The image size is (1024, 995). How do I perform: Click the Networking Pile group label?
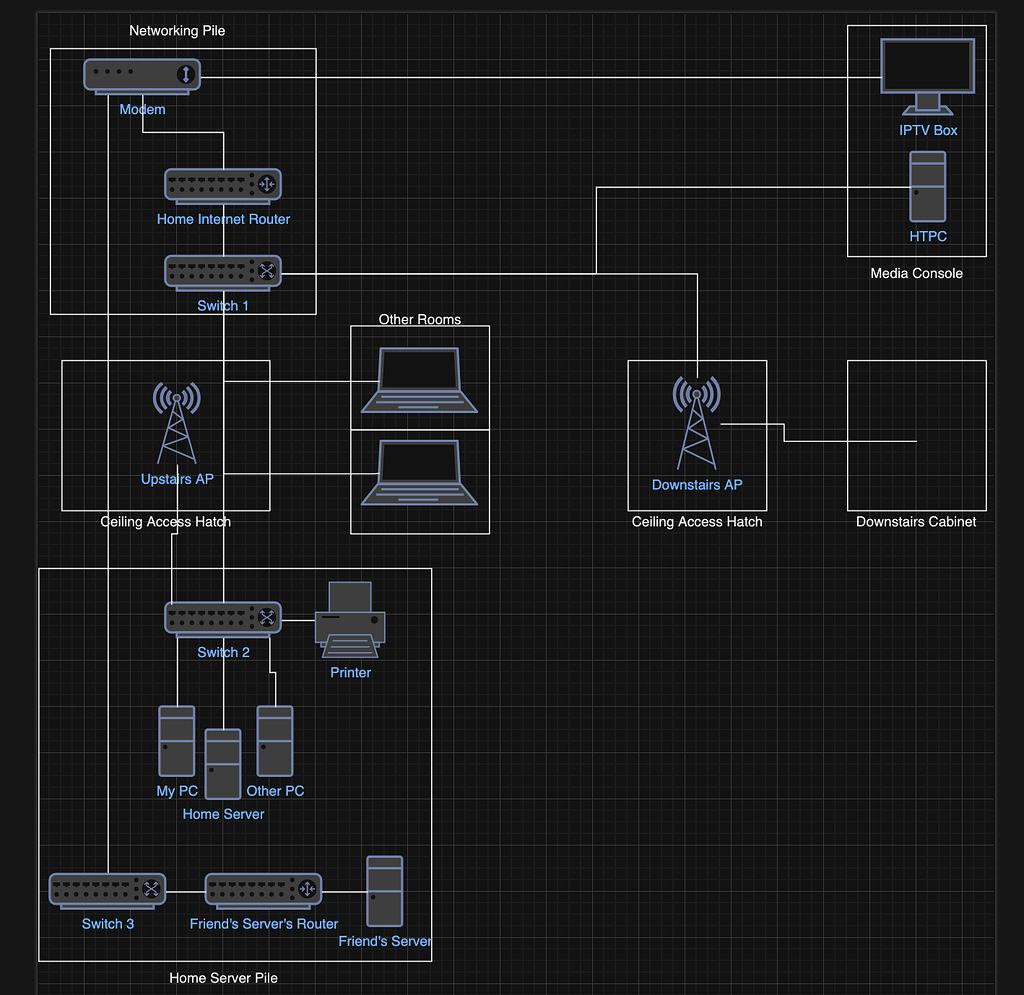177,31
